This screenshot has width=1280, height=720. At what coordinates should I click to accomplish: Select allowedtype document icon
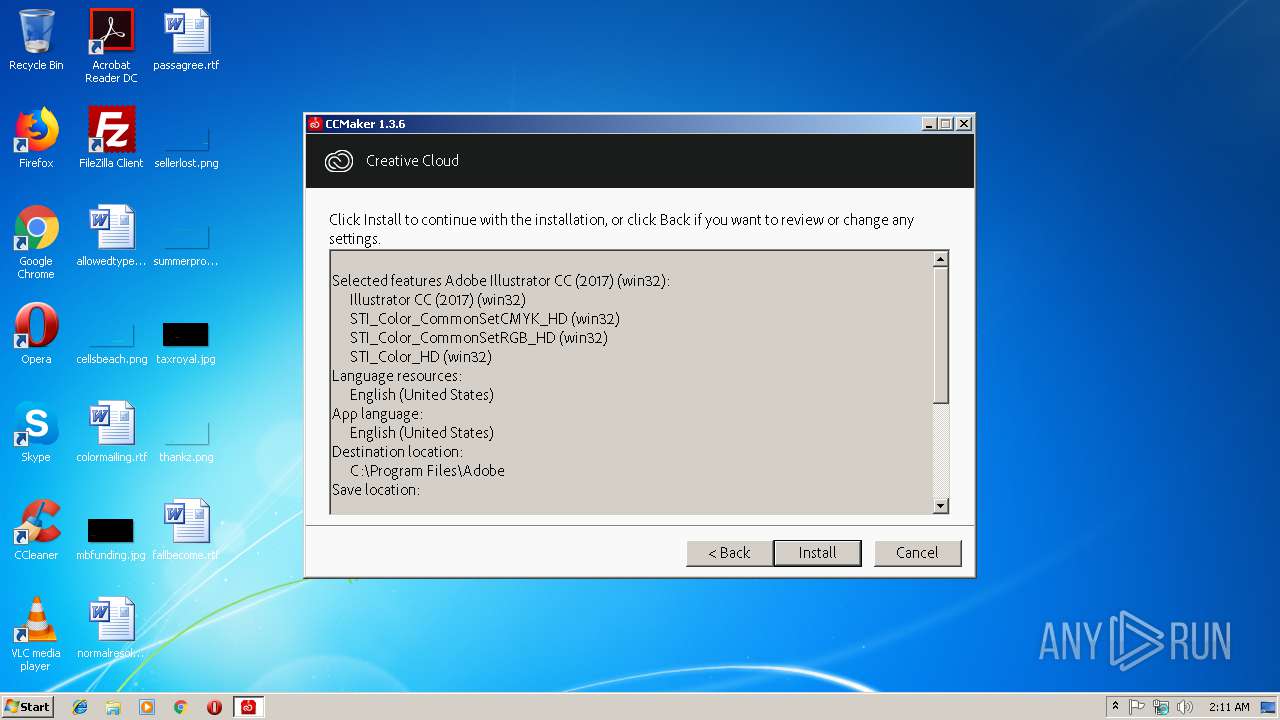pyautogui.click(x=111, y=236)
